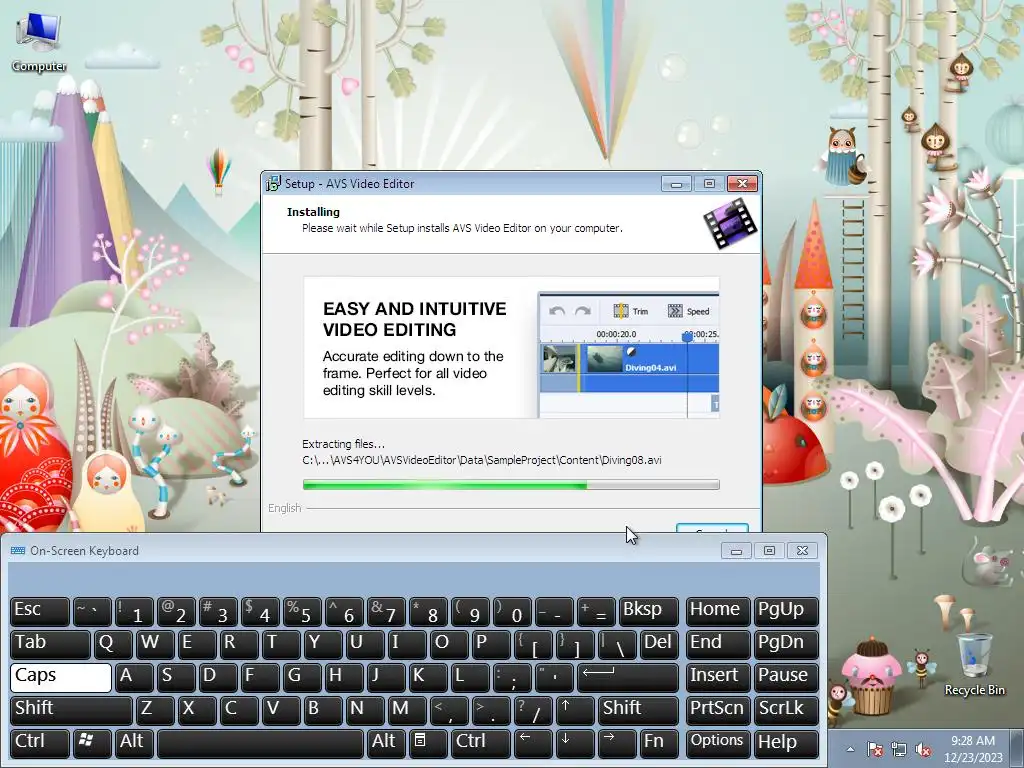Close the Setup AVS Video Editor window

[x=743, y=184]
